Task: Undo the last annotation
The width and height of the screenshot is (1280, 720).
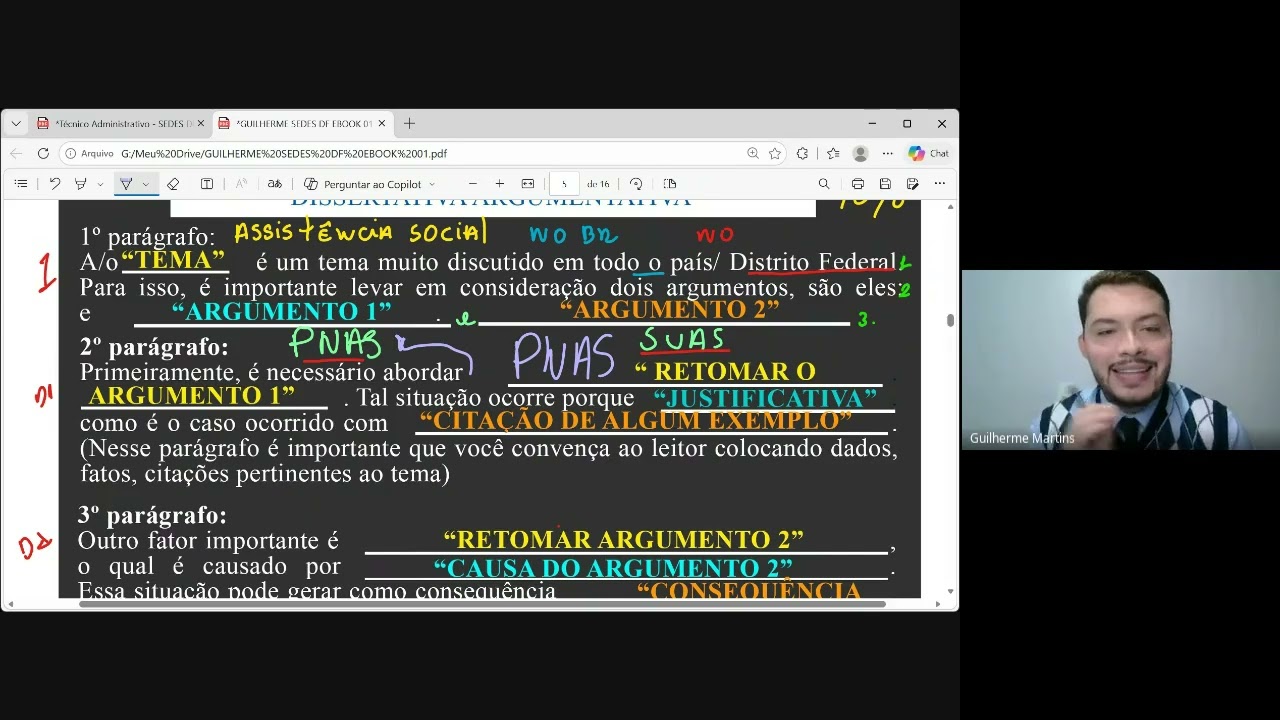Action: (55, 184)
